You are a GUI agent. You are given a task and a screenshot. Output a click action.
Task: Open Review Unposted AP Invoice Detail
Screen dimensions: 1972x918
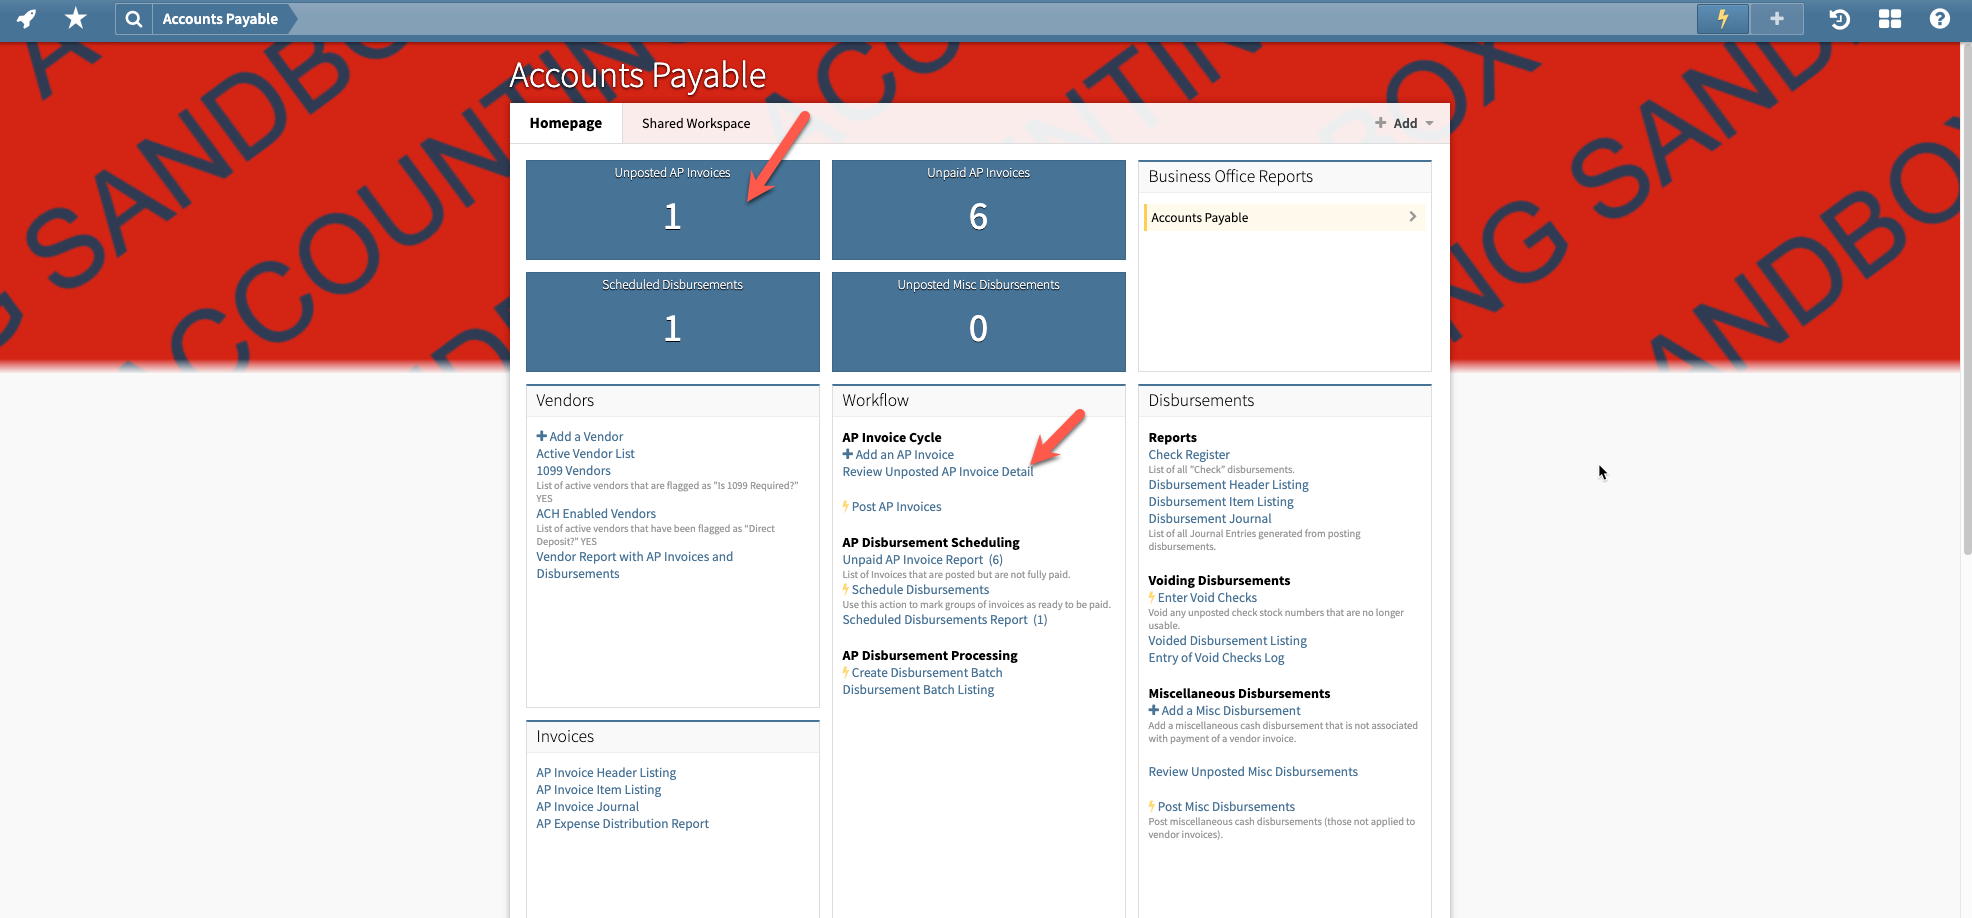pos(937,471)
